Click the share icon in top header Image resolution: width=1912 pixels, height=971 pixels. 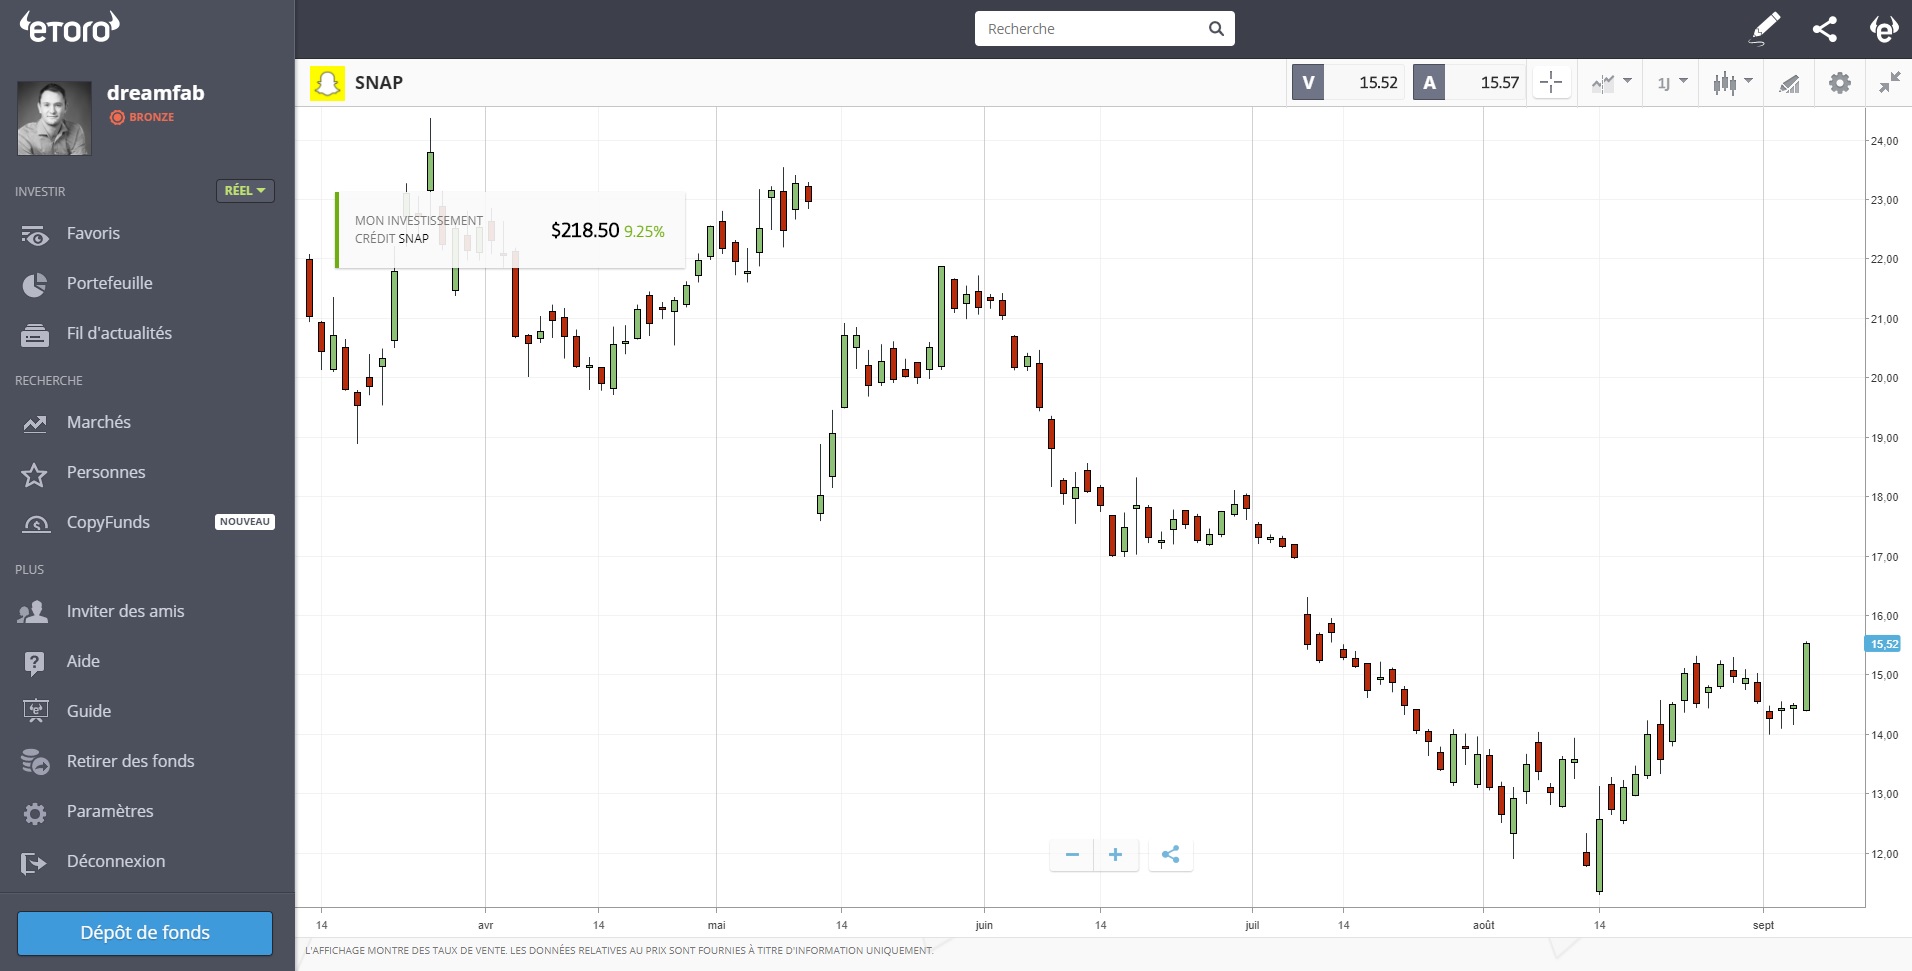click(x=1824, y=29)
